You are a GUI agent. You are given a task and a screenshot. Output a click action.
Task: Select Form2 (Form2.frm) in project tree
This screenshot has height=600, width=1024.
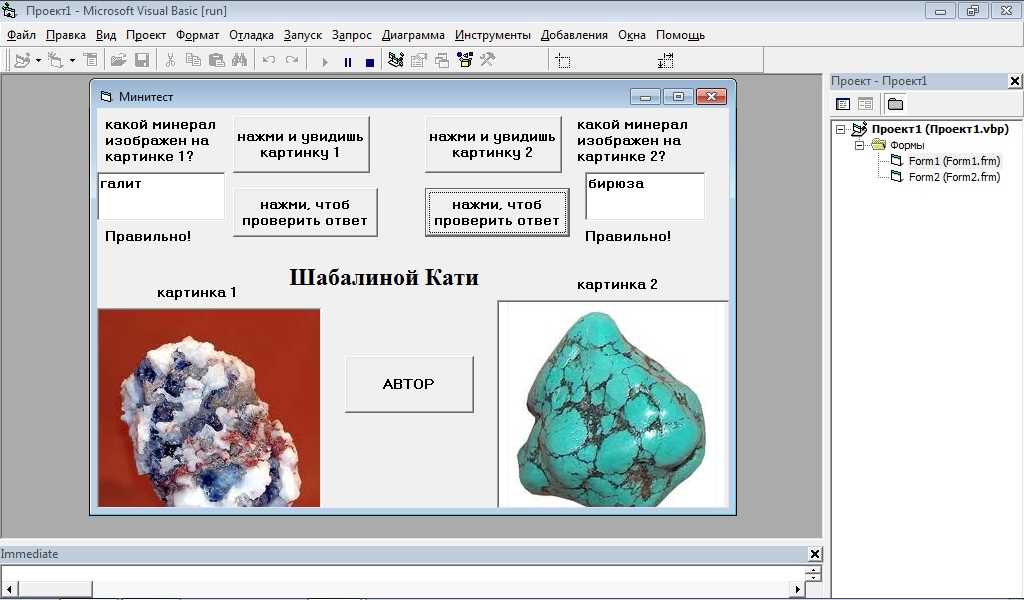(953, 177)
